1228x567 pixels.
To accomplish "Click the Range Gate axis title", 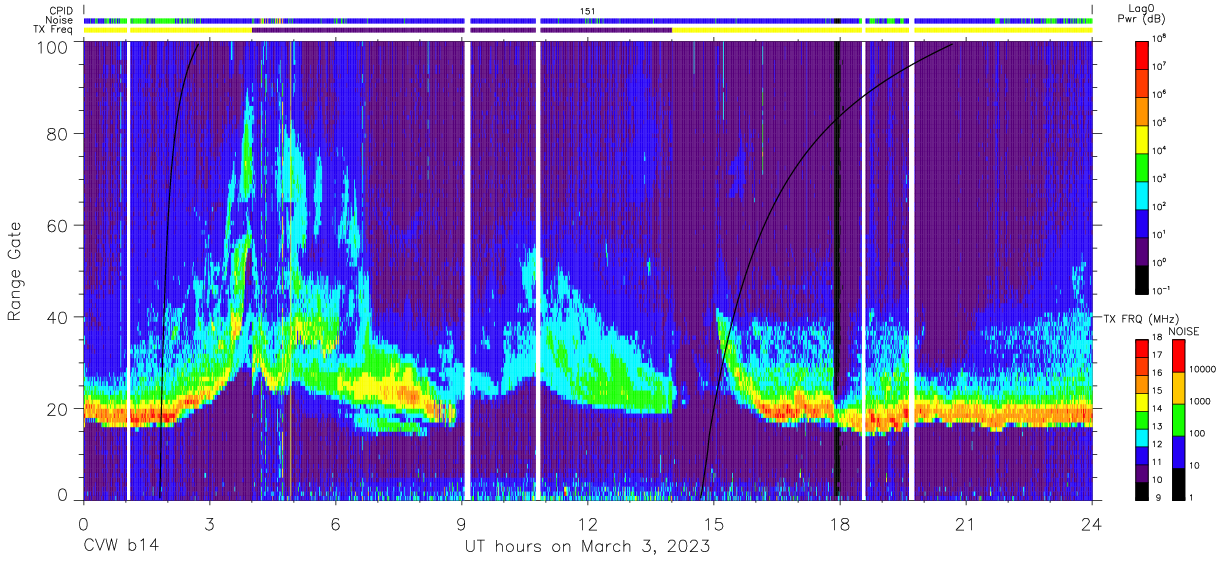I will click(x=15, y=272).
